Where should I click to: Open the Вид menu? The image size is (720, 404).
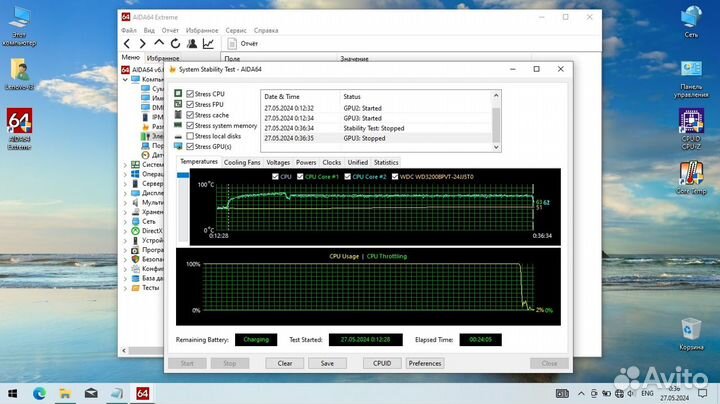tap(149, 30)
